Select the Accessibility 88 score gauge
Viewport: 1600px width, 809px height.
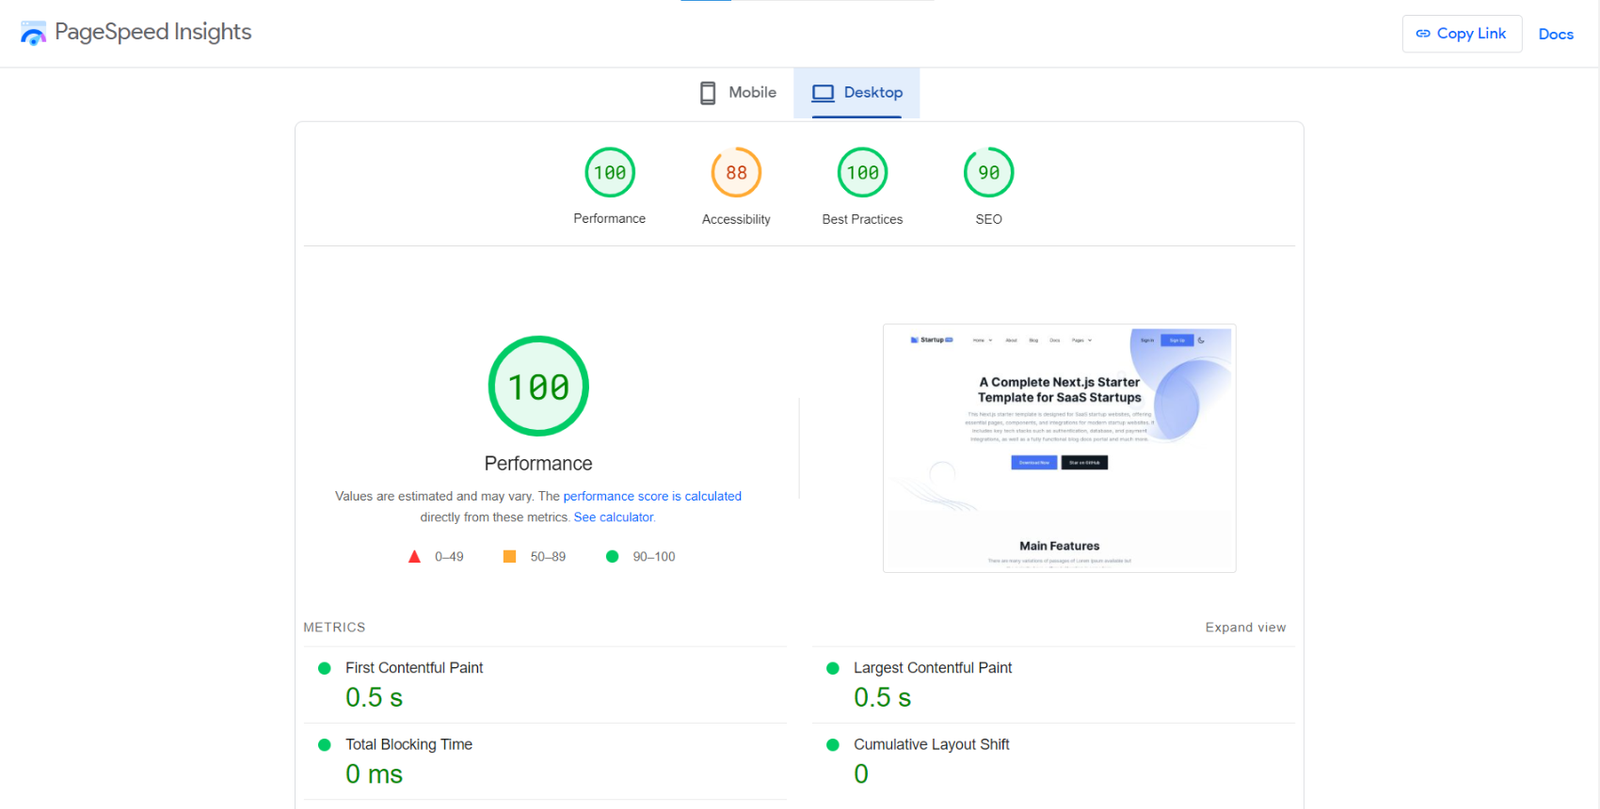tap(736, 173)
